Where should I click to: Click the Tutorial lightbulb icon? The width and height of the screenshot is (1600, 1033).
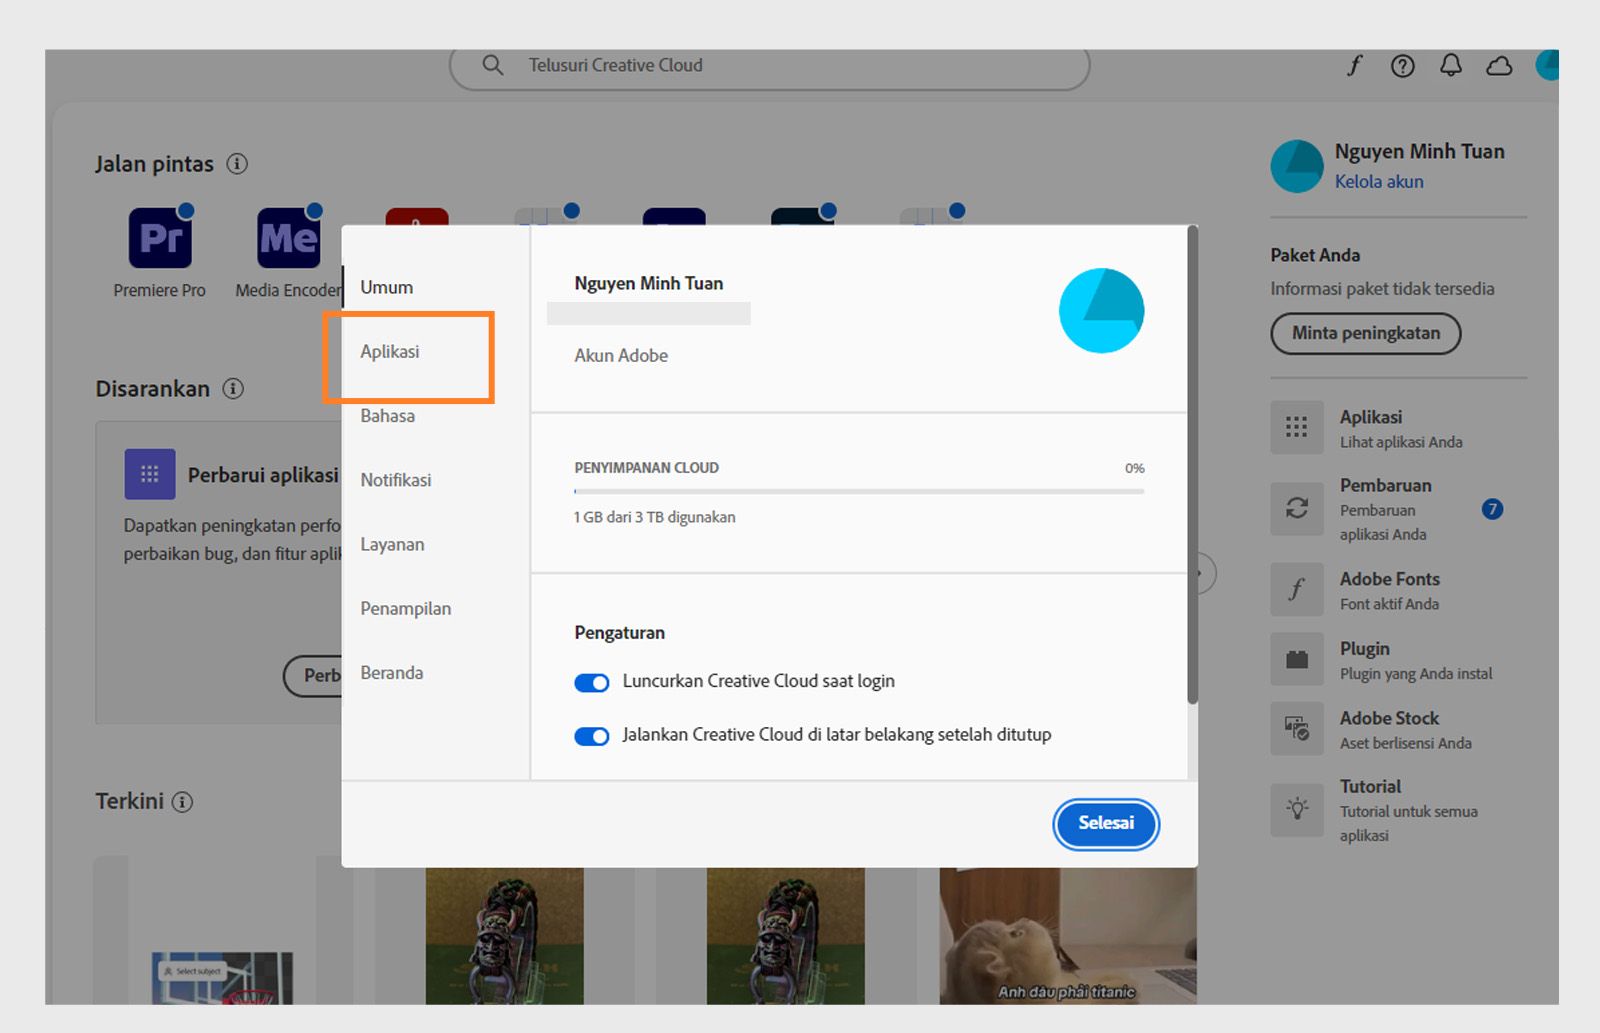tap(1296, 810)
